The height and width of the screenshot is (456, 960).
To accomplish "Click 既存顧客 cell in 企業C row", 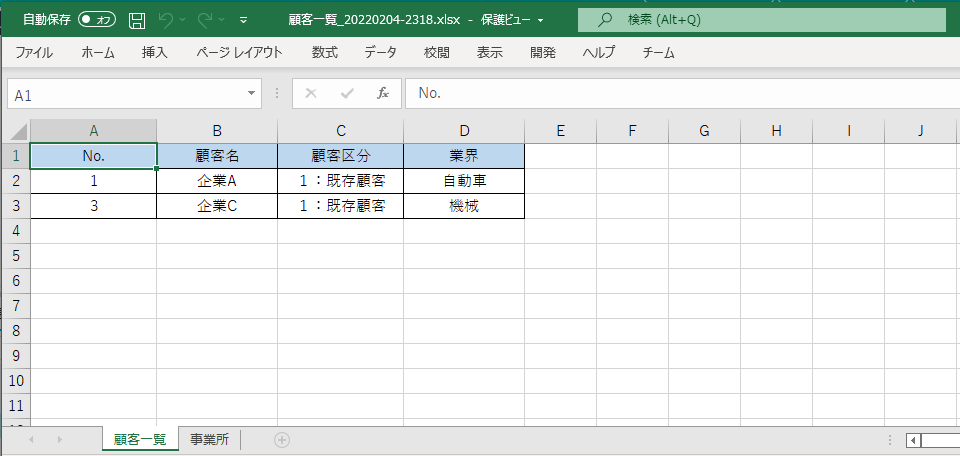I will pyautogui.click(x=341, y=206).
